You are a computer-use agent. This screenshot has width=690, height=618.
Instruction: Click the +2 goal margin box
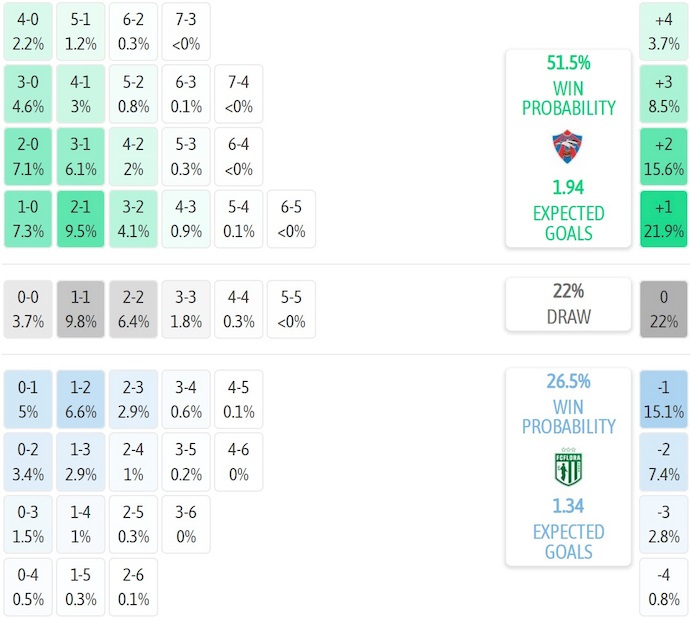[664, 156]
